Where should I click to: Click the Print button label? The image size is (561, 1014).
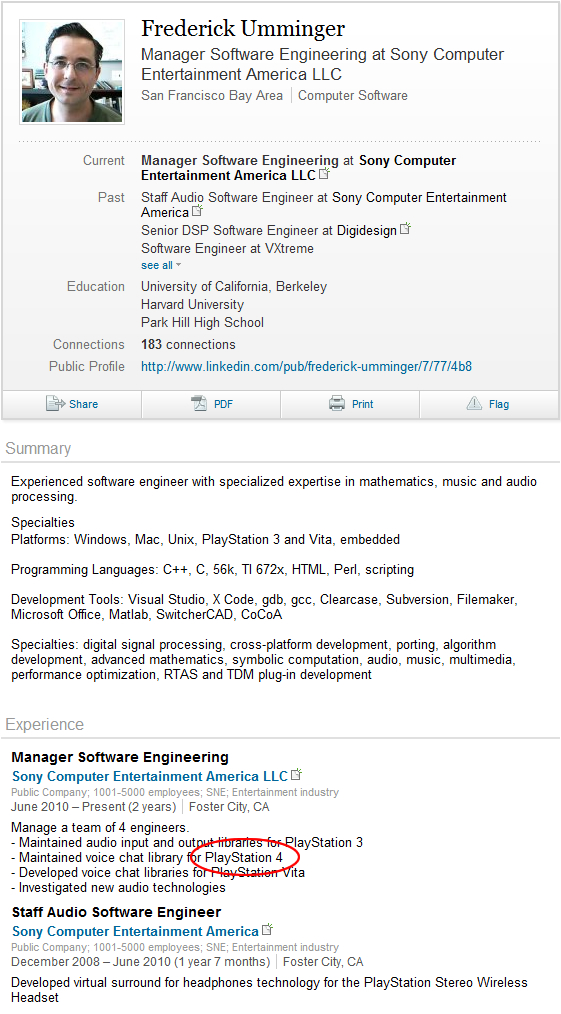(363, 404)
